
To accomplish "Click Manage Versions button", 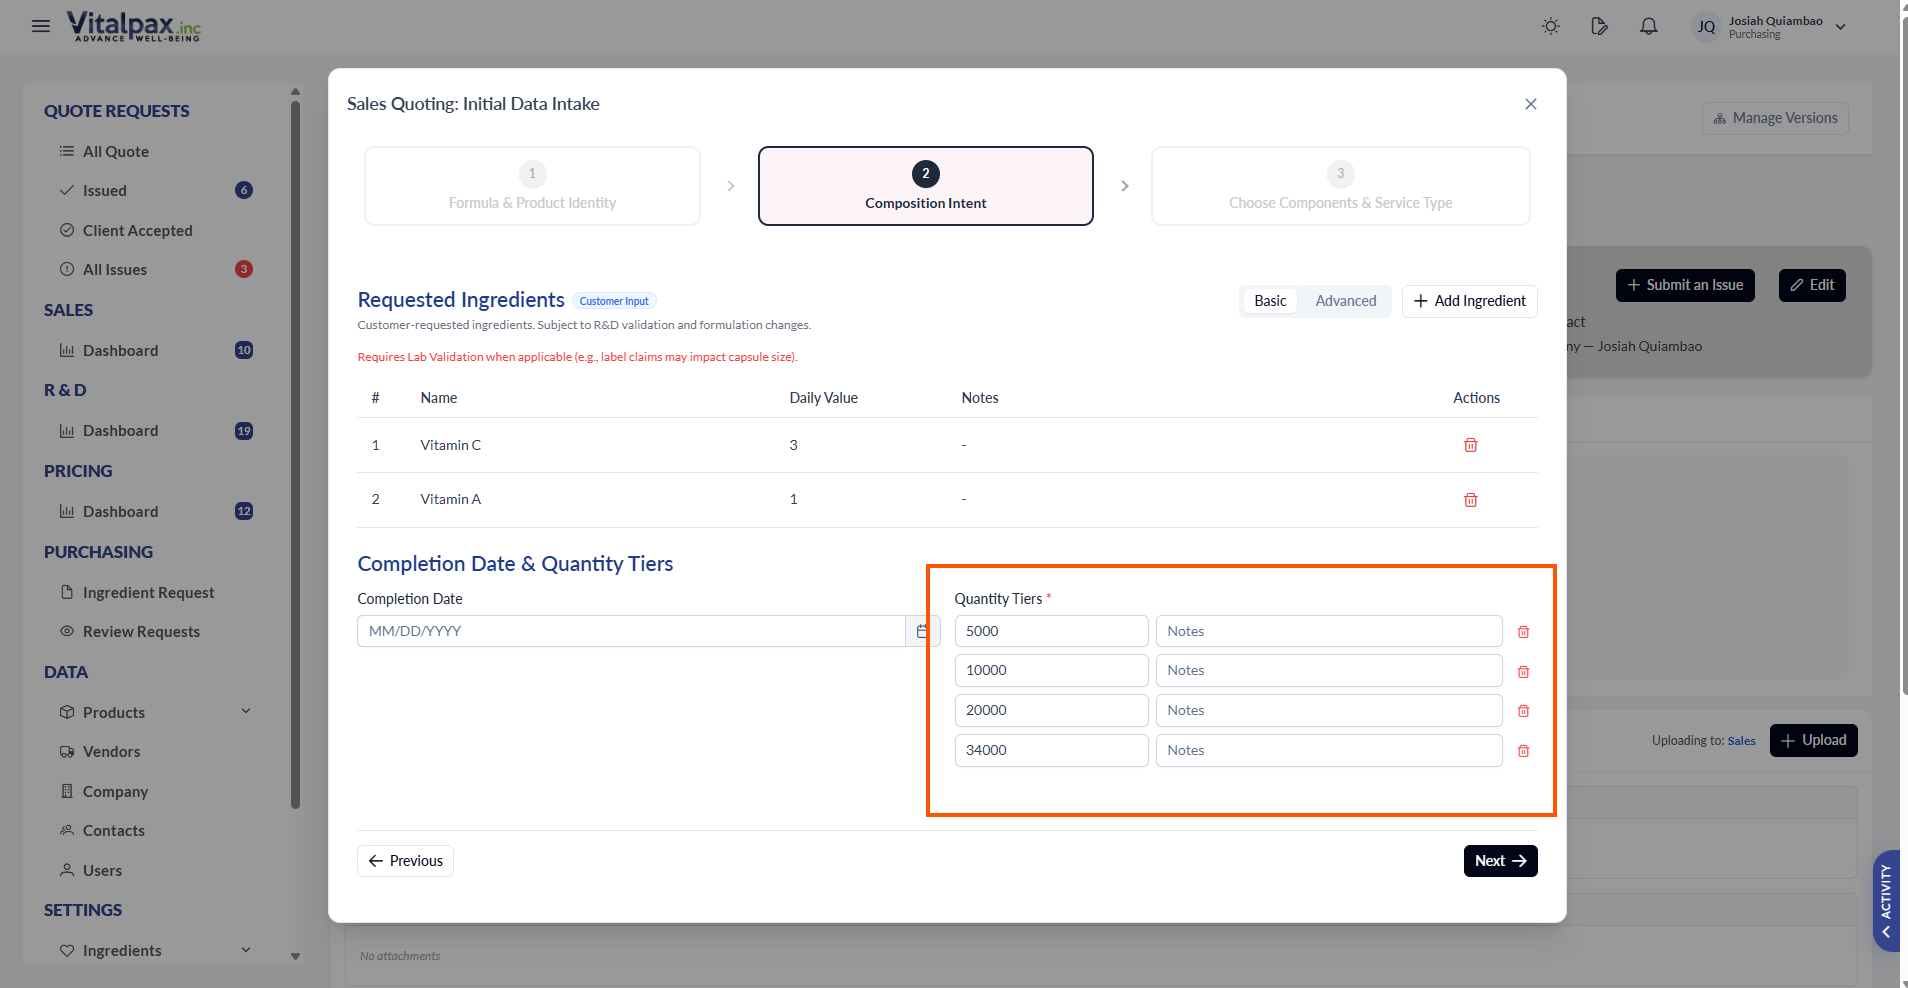I will pyautogui.click(x=1775, y=118).
